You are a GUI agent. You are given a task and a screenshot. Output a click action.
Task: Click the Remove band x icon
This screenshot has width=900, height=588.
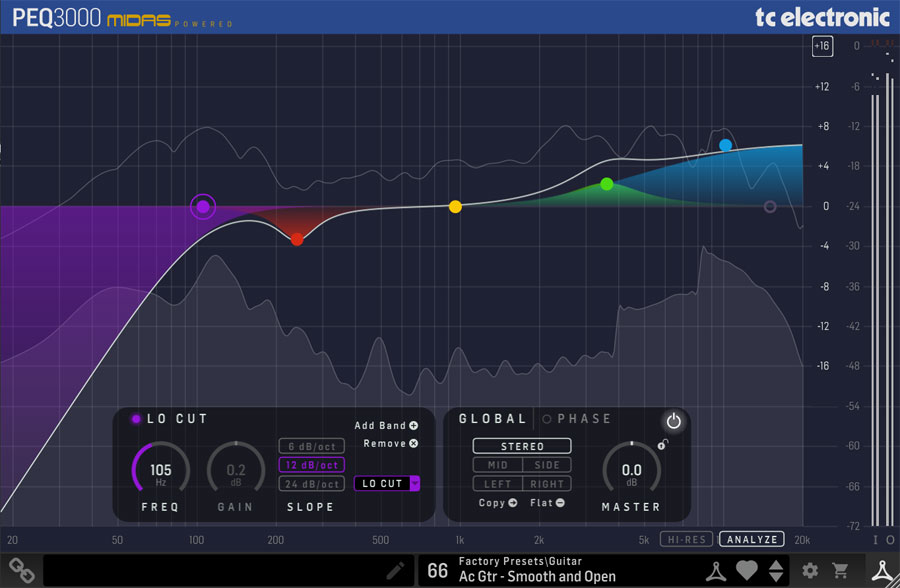[x=413, y=443]
